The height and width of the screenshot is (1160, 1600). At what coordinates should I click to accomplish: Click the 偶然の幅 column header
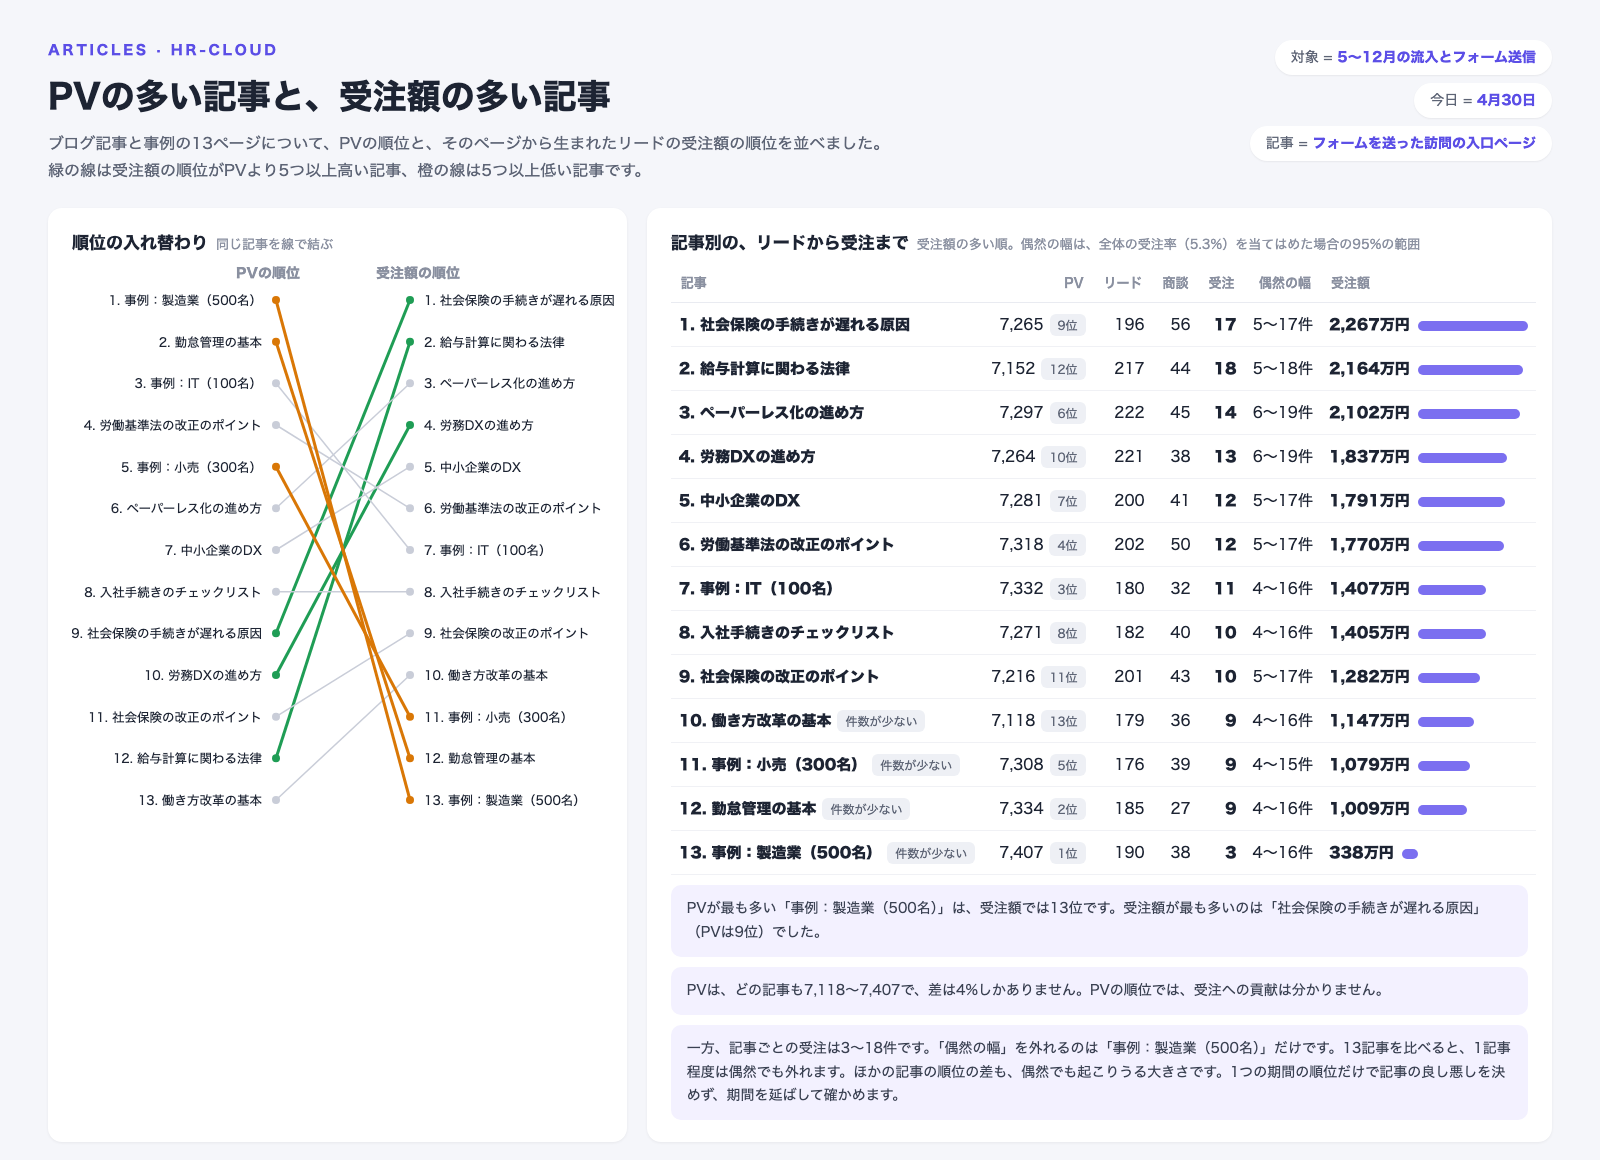point(1284,283)
